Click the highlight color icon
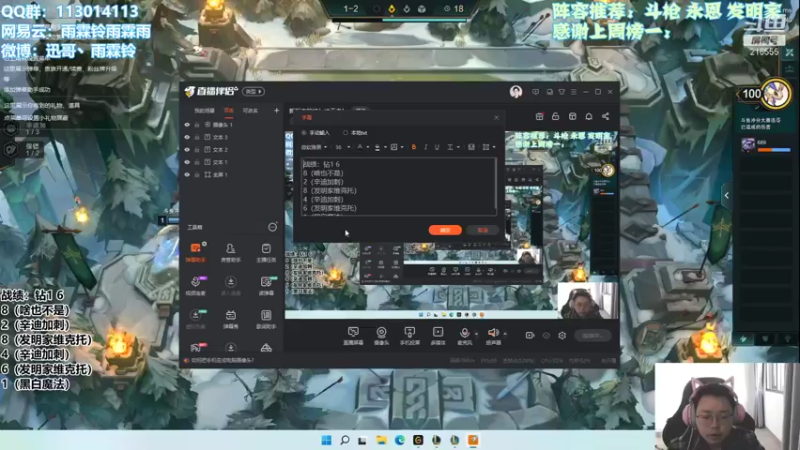 click(x=377, y=147)
